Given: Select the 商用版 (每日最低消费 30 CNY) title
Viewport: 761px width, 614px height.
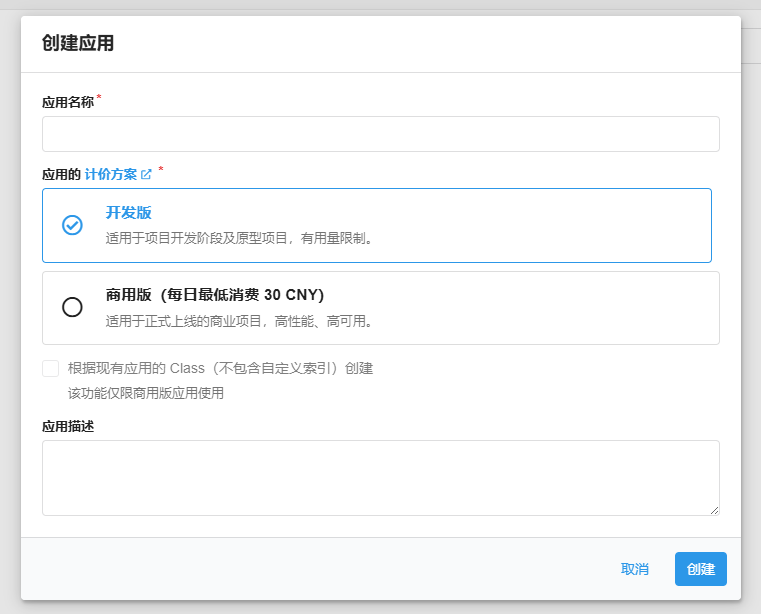Looking at the screenshot, I should [x=215, y=295].
